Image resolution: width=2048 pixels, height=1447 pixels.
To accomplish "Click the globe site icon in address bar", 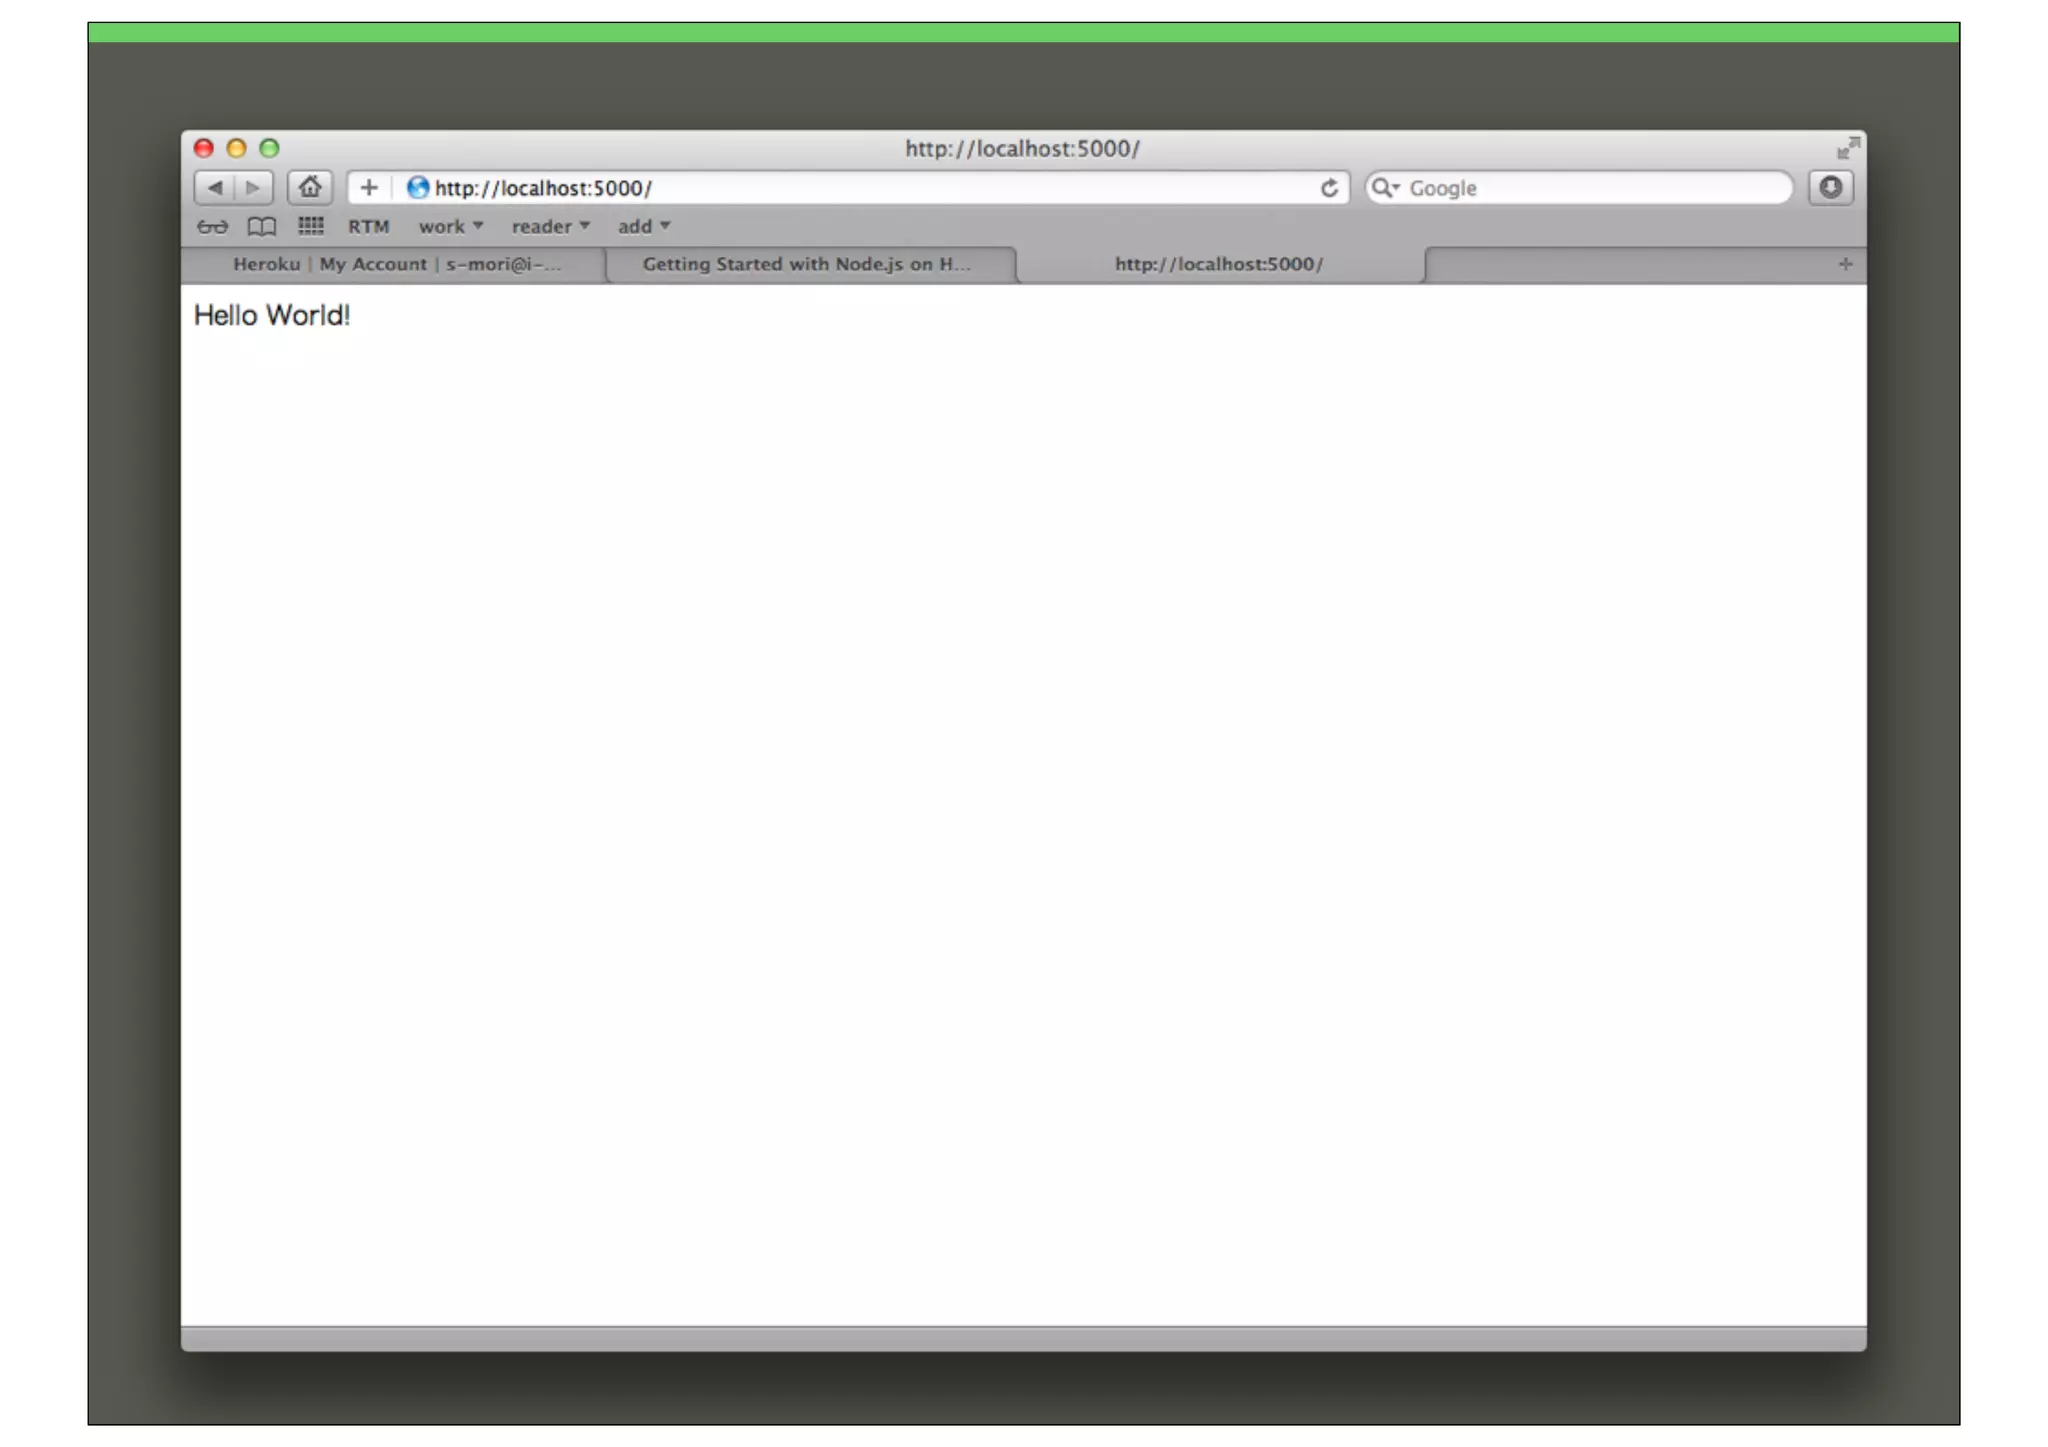I will tap(417, 188).
